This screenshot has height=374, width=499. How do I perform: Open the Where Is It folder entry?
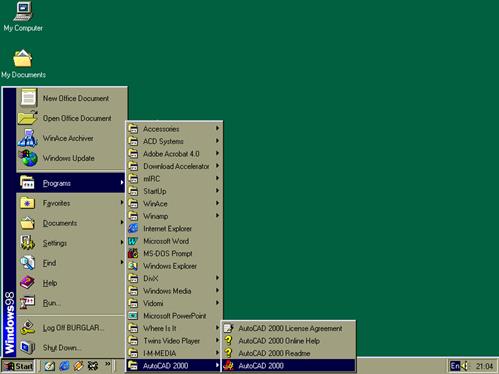(x=174, y=328)
